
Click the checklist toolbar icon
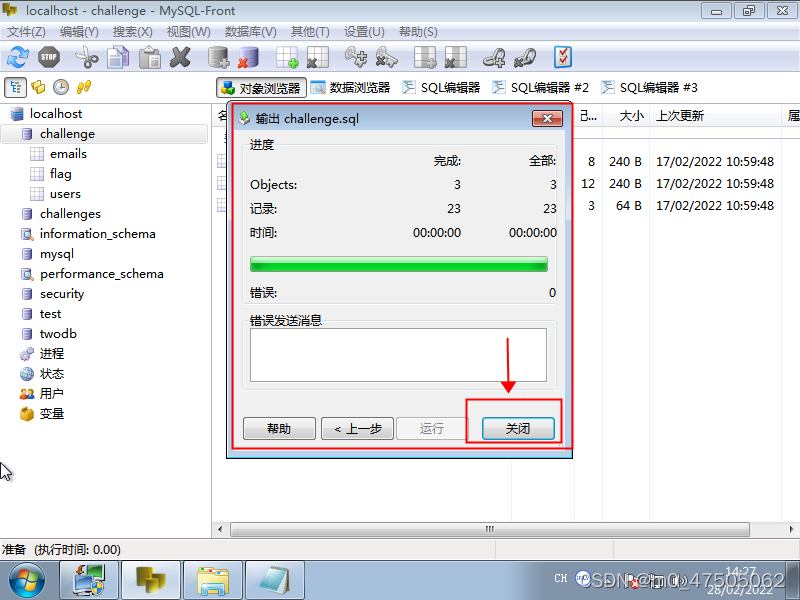[x=563, y=57]
